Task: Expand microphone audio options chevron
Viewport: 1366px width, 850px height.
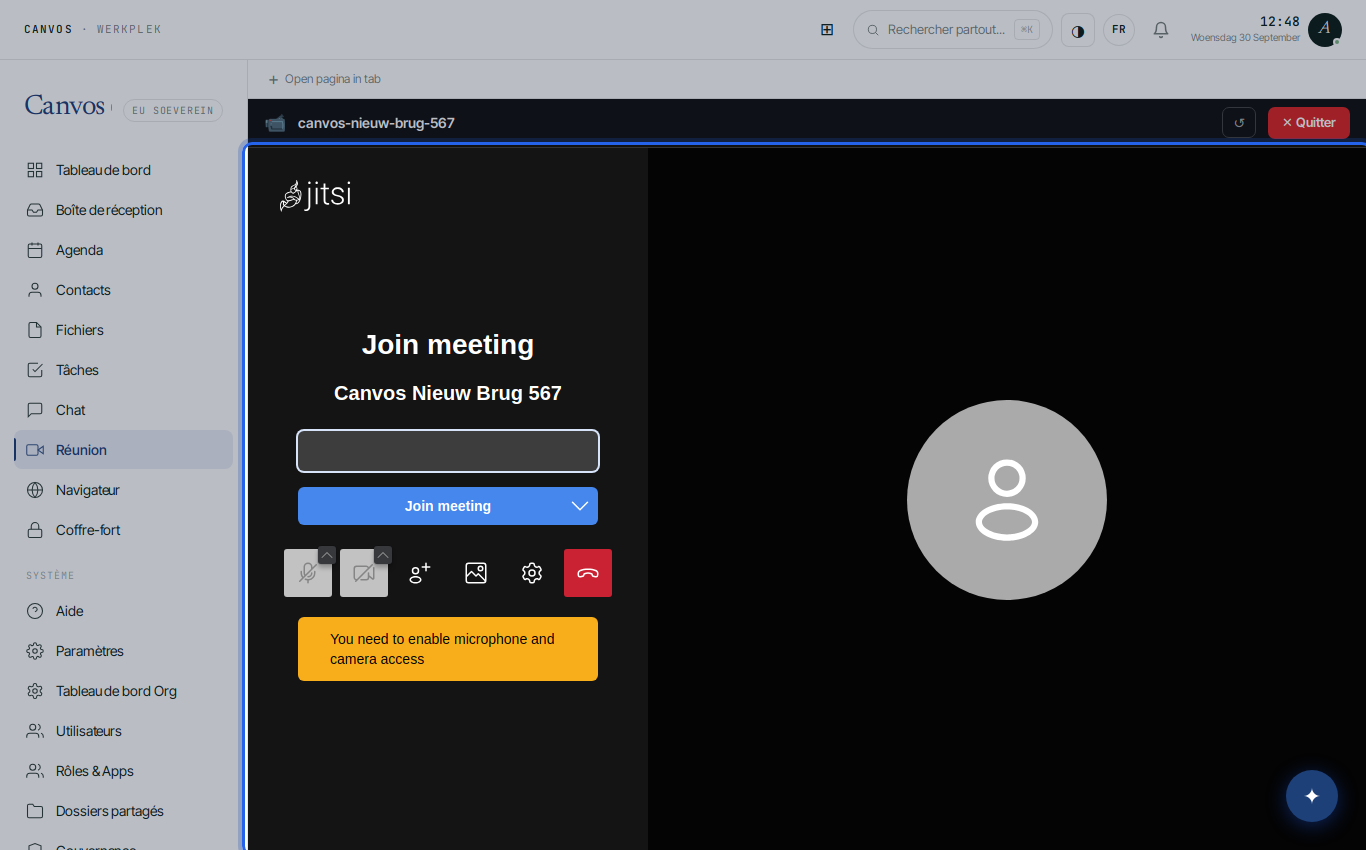Action: pyautogui.click(x=327, y=555)
